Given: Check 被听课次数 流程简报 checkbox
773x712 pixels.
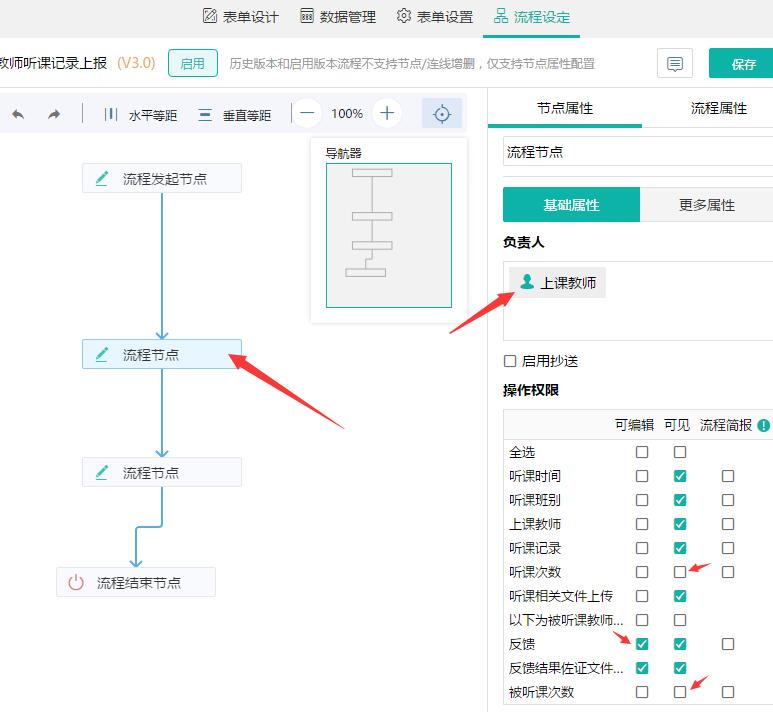Looking at the screenshot, I should pyautogui.click(x=728, y=692).
